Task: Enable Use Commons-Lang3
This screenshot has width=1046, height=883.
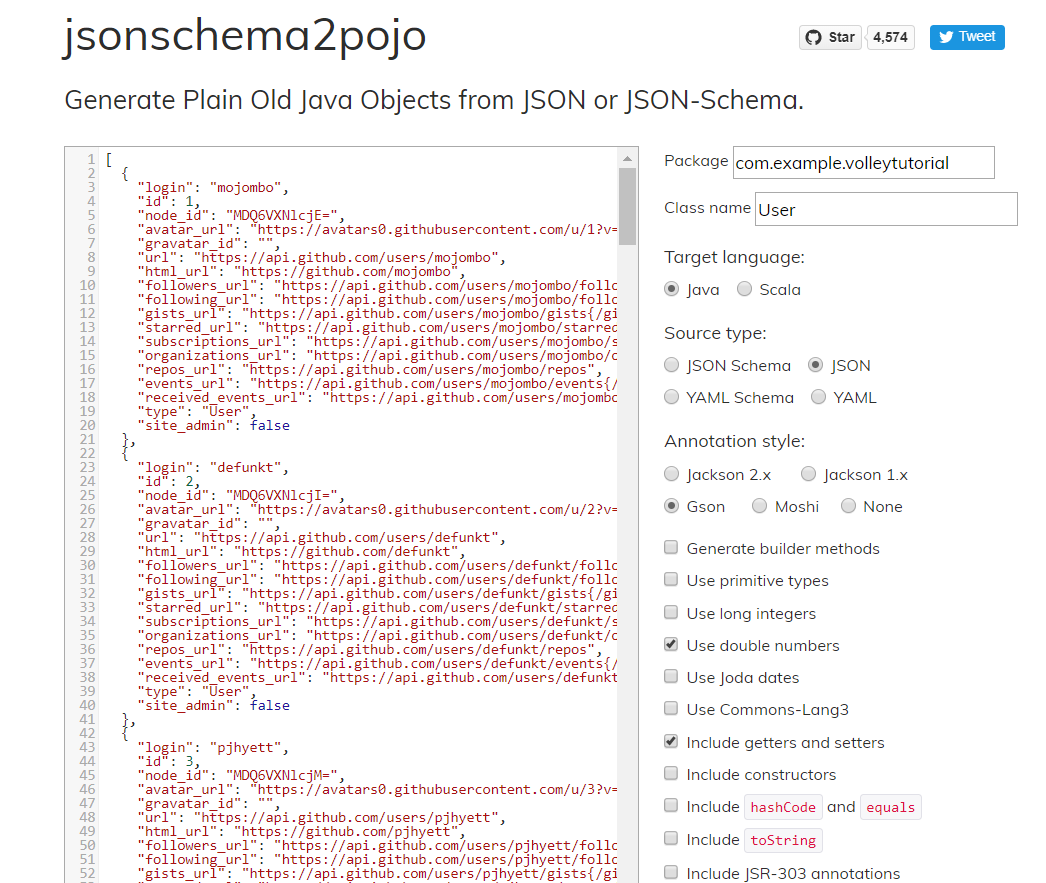Action: (x=671, y=708)
